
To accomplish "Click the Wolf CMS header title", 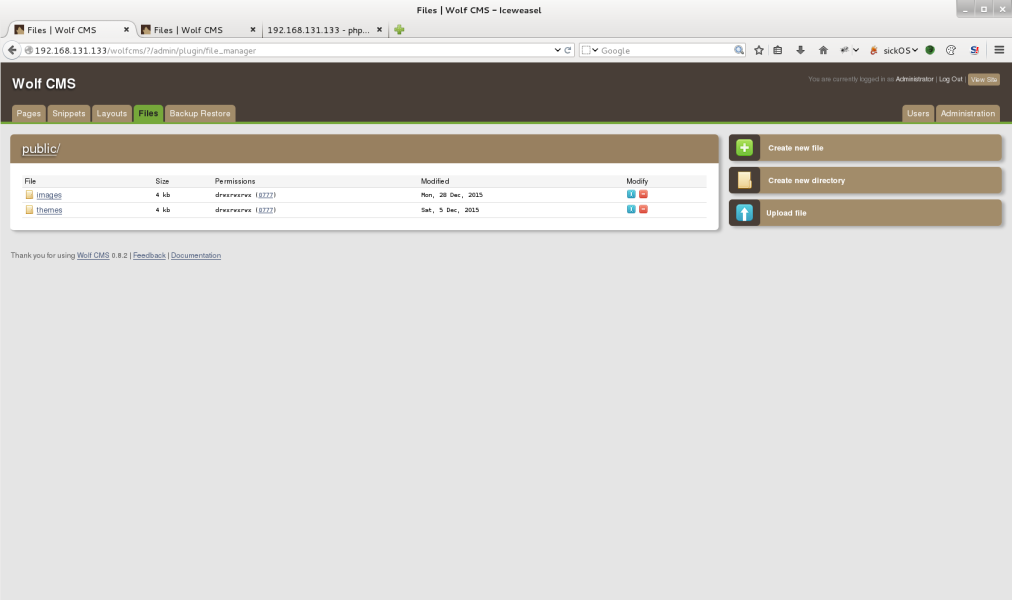I will point(44,84).
